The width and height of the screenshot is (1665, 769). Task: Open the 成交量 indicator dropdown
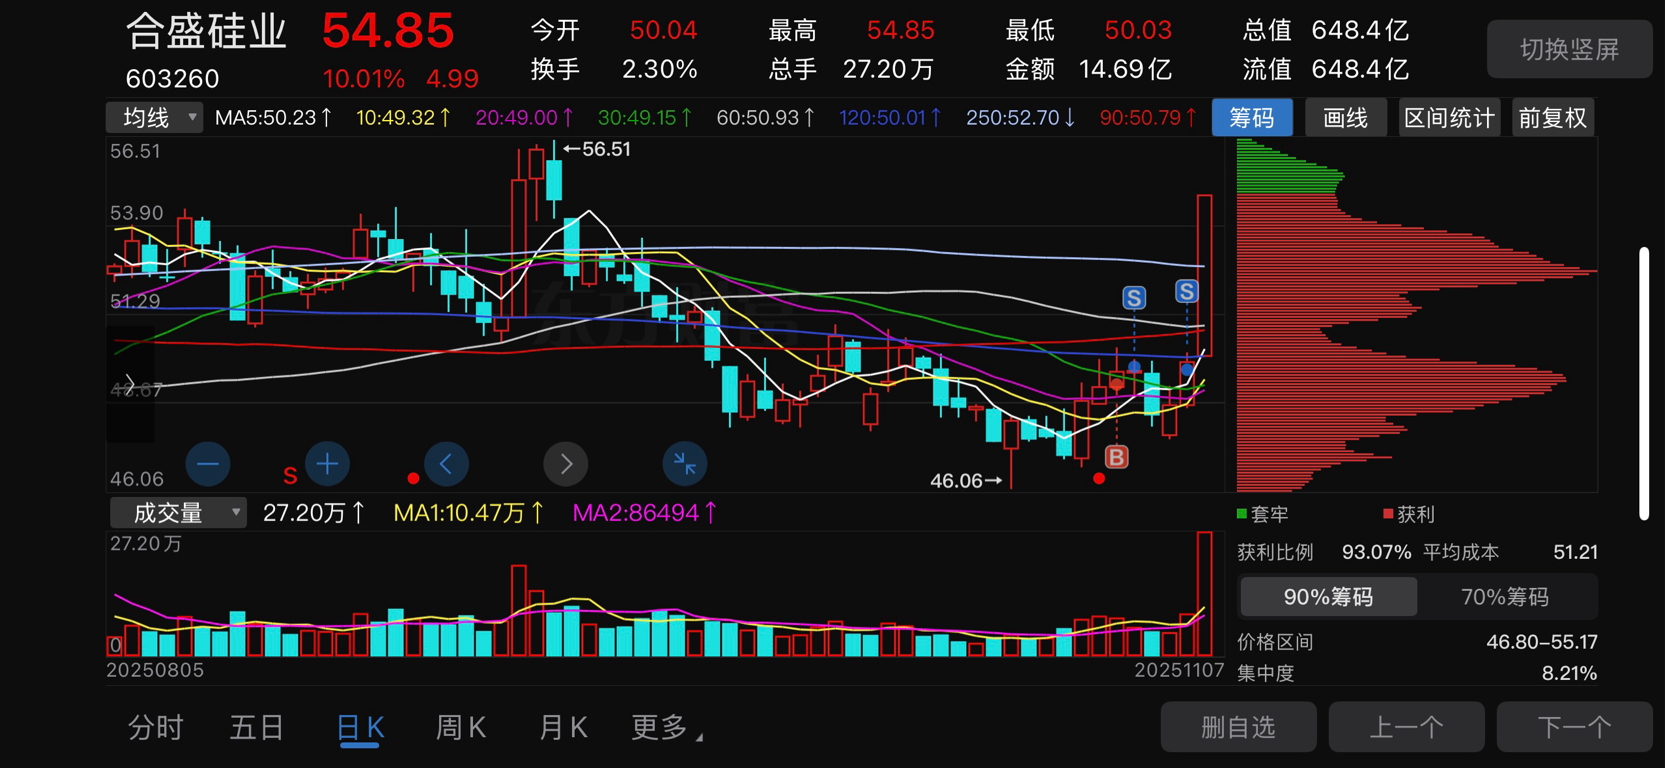[177, 513]
